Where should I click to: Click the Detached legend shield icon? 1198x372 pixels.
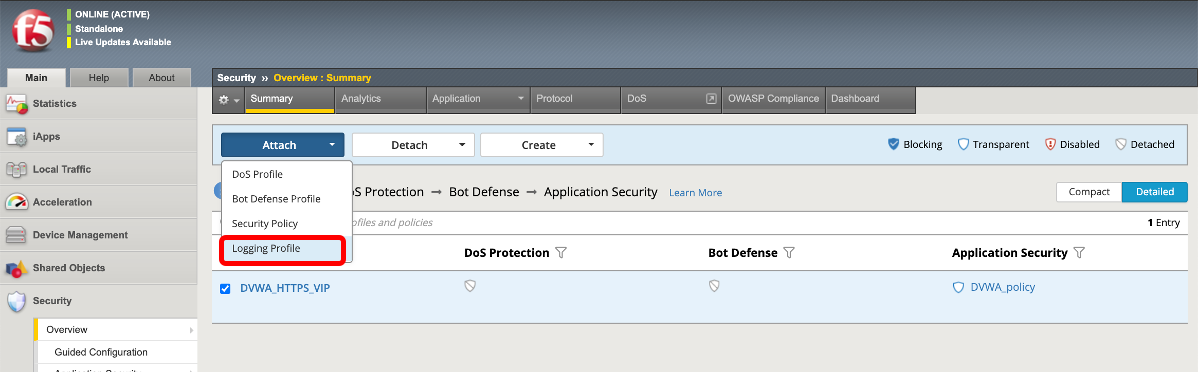(1121, 144)
